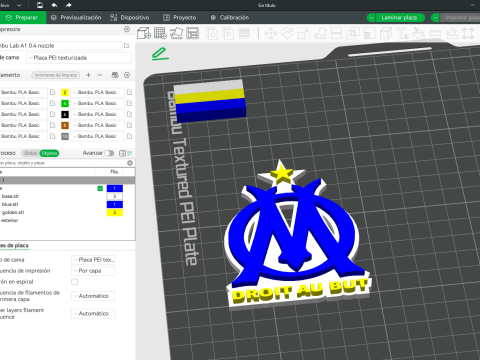Image resolution: width=480 pixels, height=360 pixels.
Task: Open the Placa PEI texturizada bed dropdown
Action: 79,58
